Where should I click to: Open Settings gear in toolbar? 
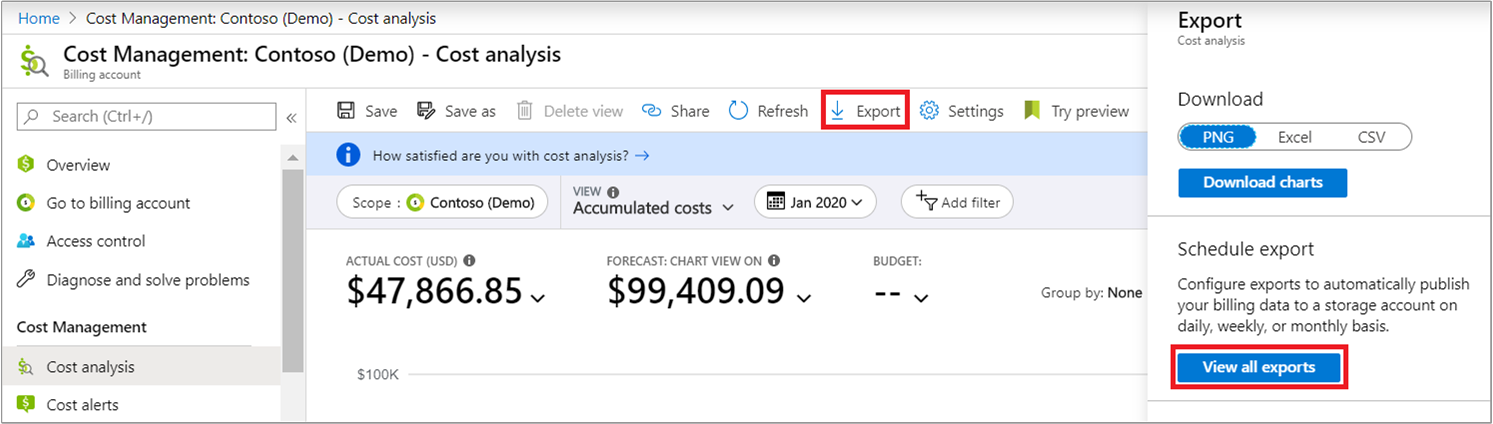click(x=929, y=111)
